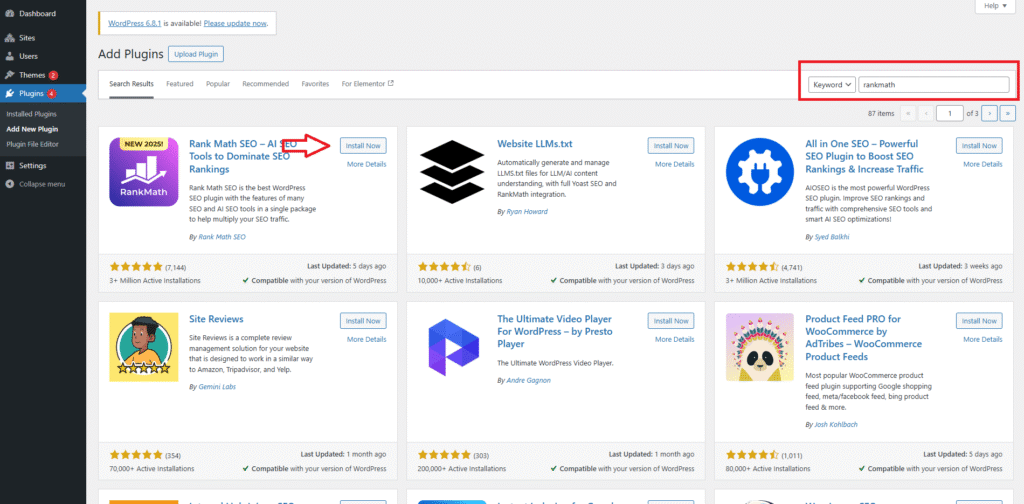Open Dashboard from the sidebar icon
This screenshot has height=504, width=1024.
(10, 14)
